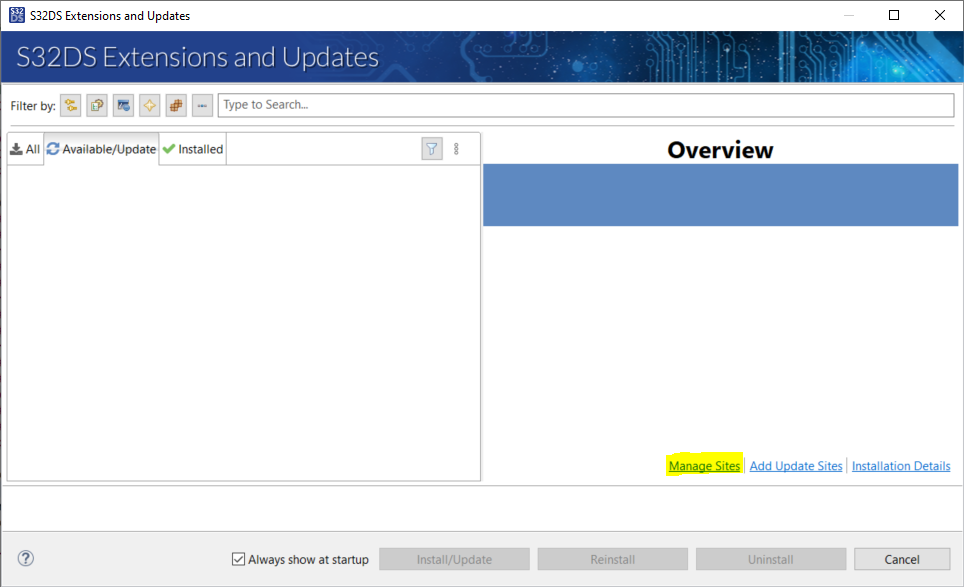Select the Available/Update tab

pos(101,149)
